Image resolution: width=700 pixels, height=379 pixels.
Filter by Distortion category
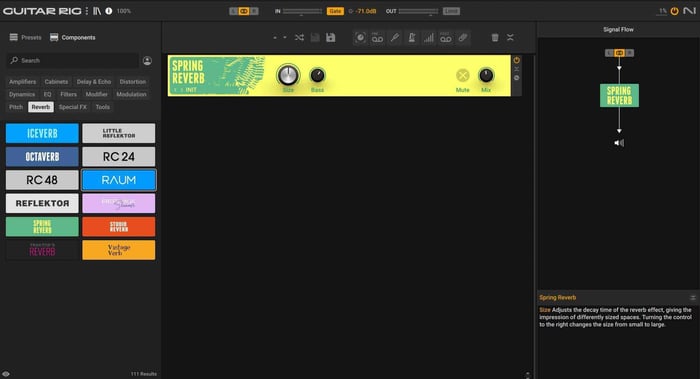pyautogui.click(x=133, y=82)
